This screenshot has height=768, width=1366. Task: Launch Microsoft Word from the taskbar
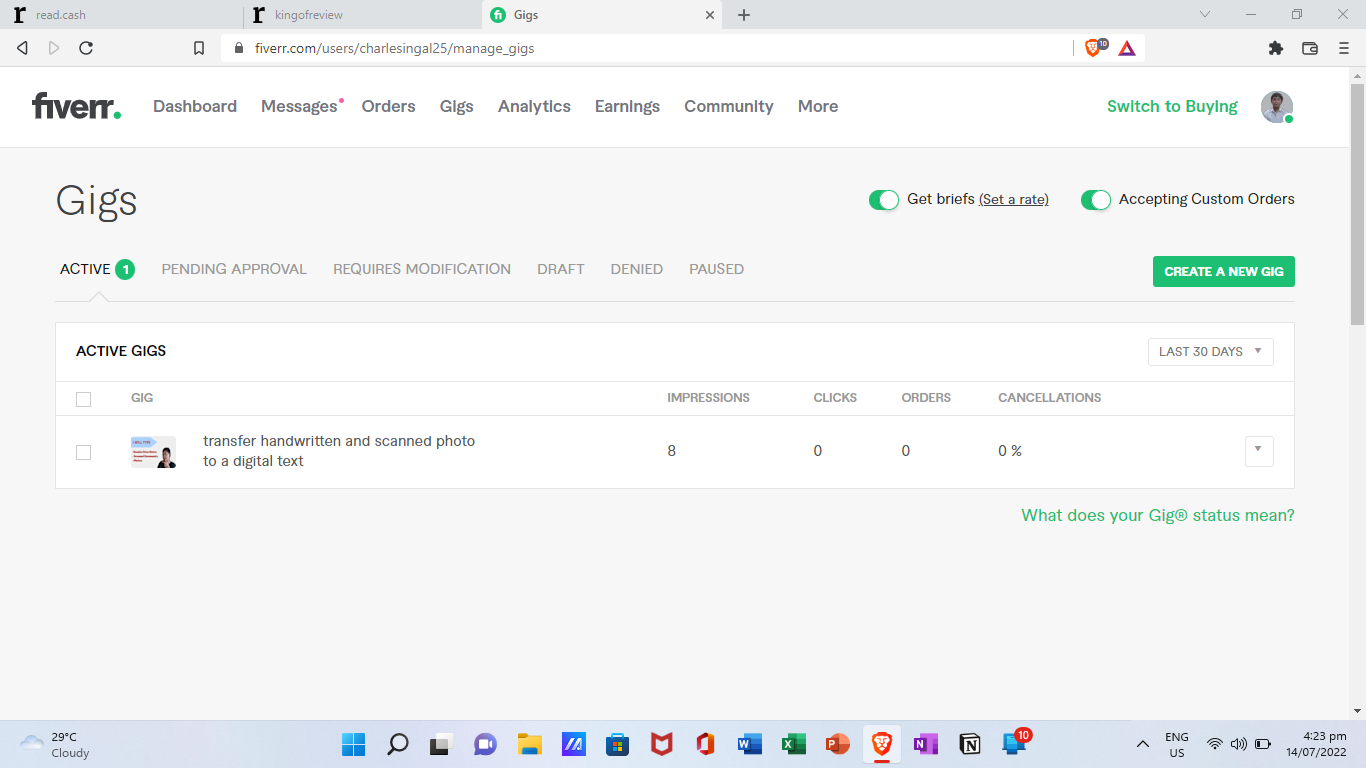click(749, 744)
